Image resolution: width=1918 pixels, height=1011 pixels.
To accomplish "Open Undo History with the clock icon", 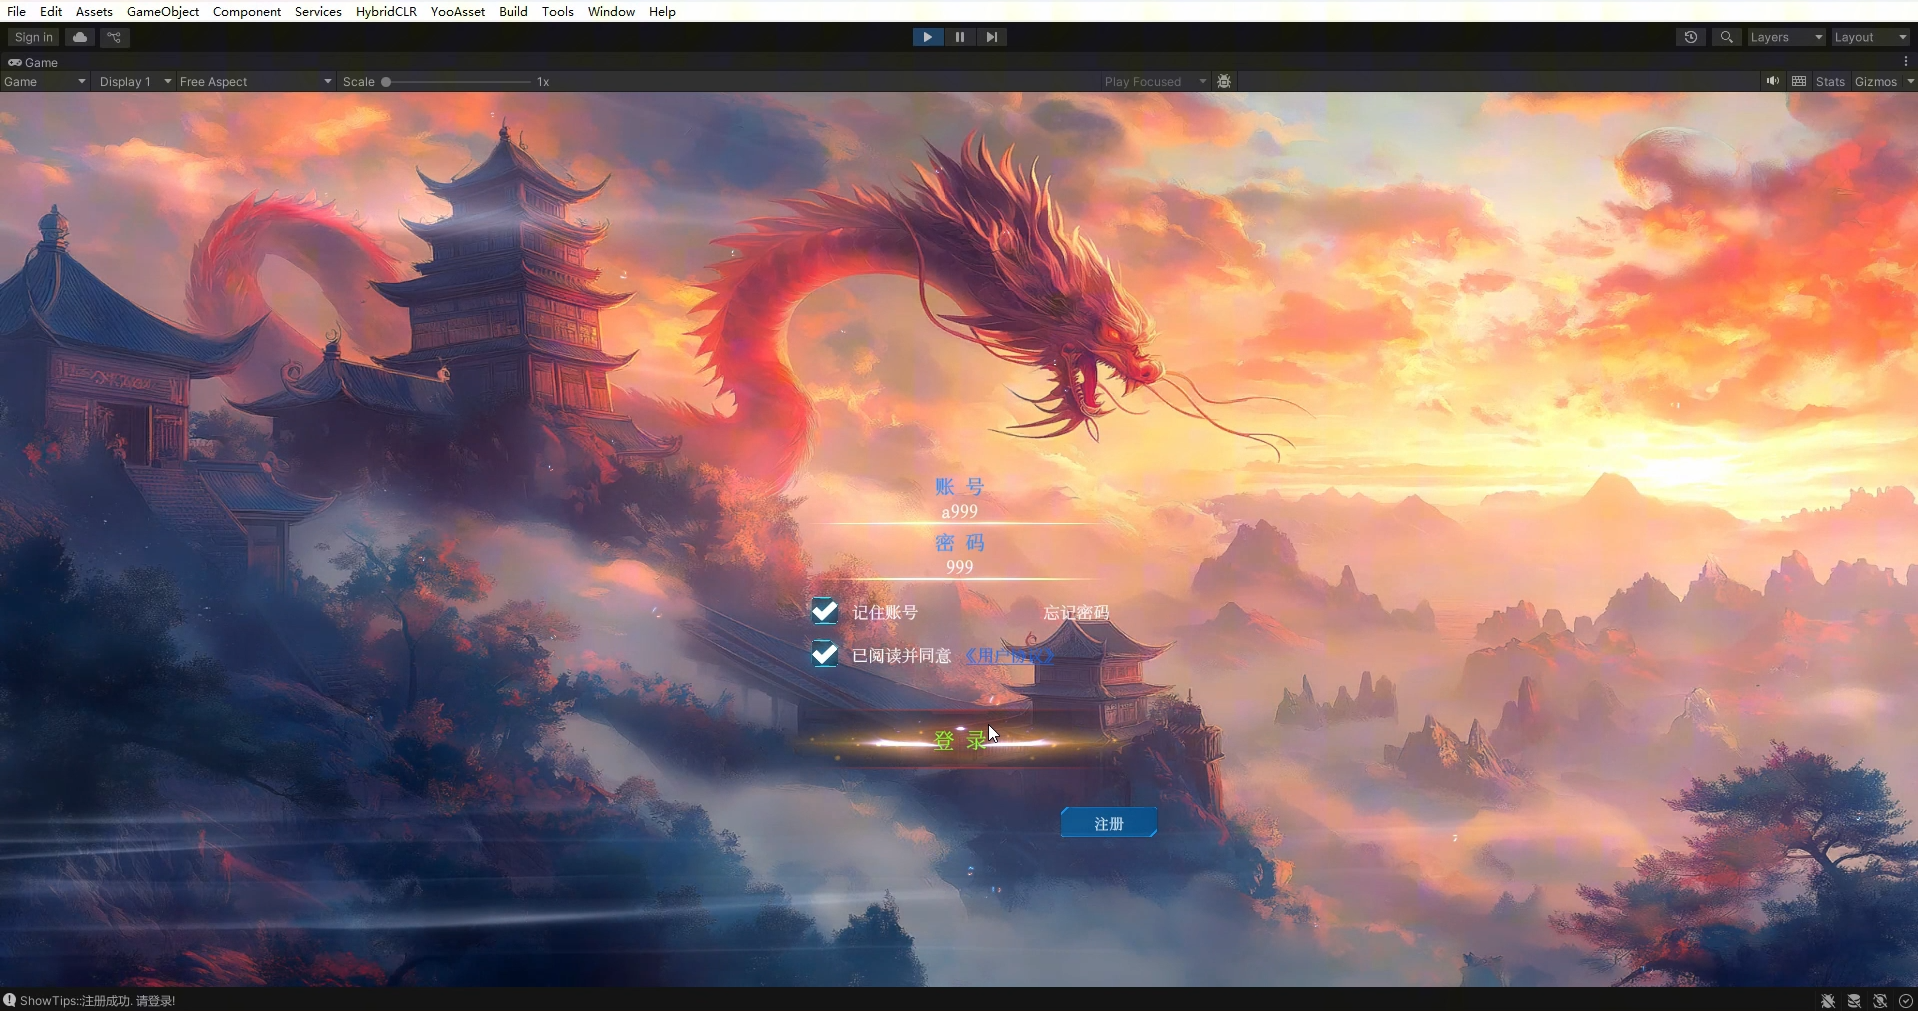I will point(1690,37).
